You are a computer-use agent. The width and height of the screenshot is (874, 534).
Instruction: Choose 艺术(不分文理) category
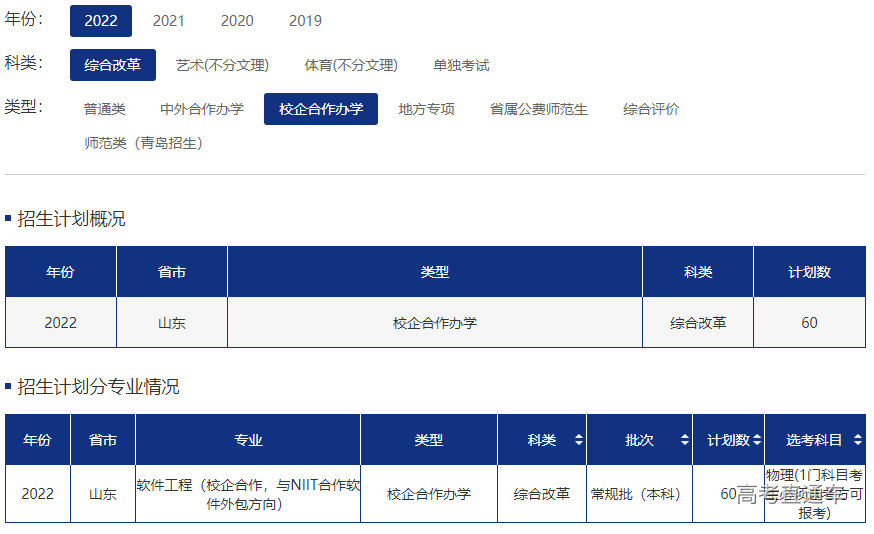tap(222, 65)
